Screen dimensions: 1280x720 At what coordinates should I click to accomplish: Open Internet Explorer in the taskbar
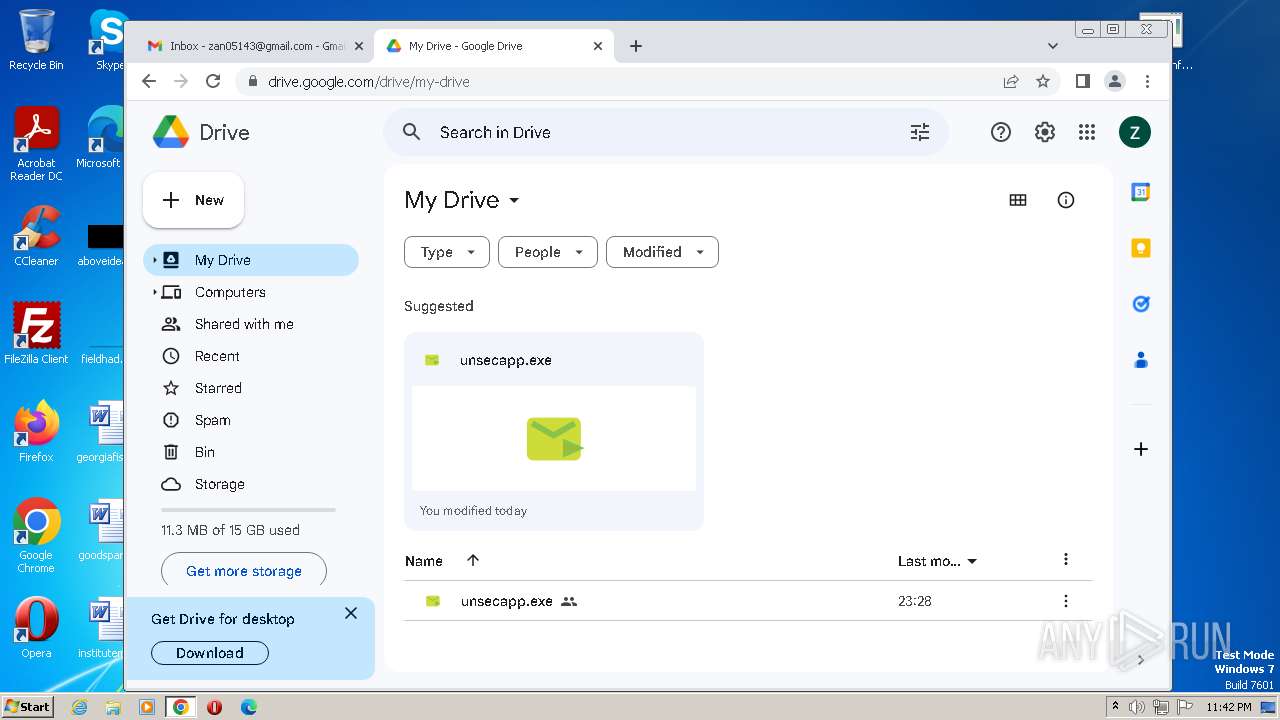pos(79,707)
